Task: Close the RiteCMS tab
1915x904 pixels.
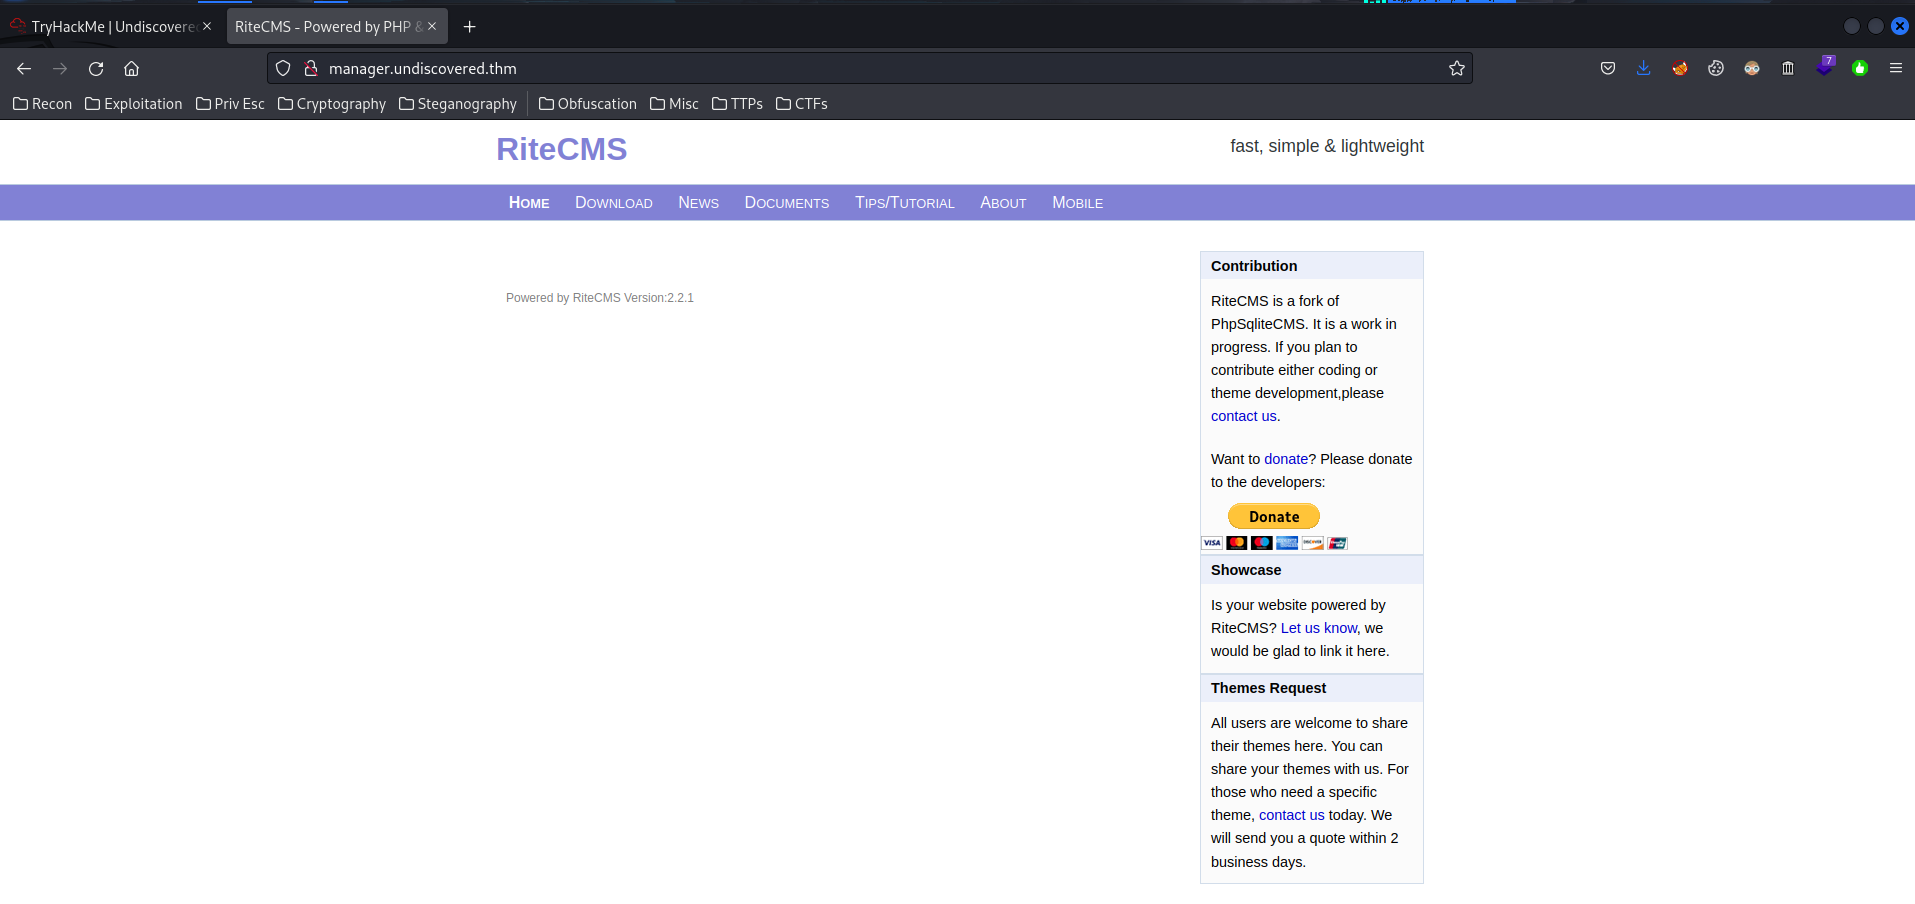Action: click(432, 26)
